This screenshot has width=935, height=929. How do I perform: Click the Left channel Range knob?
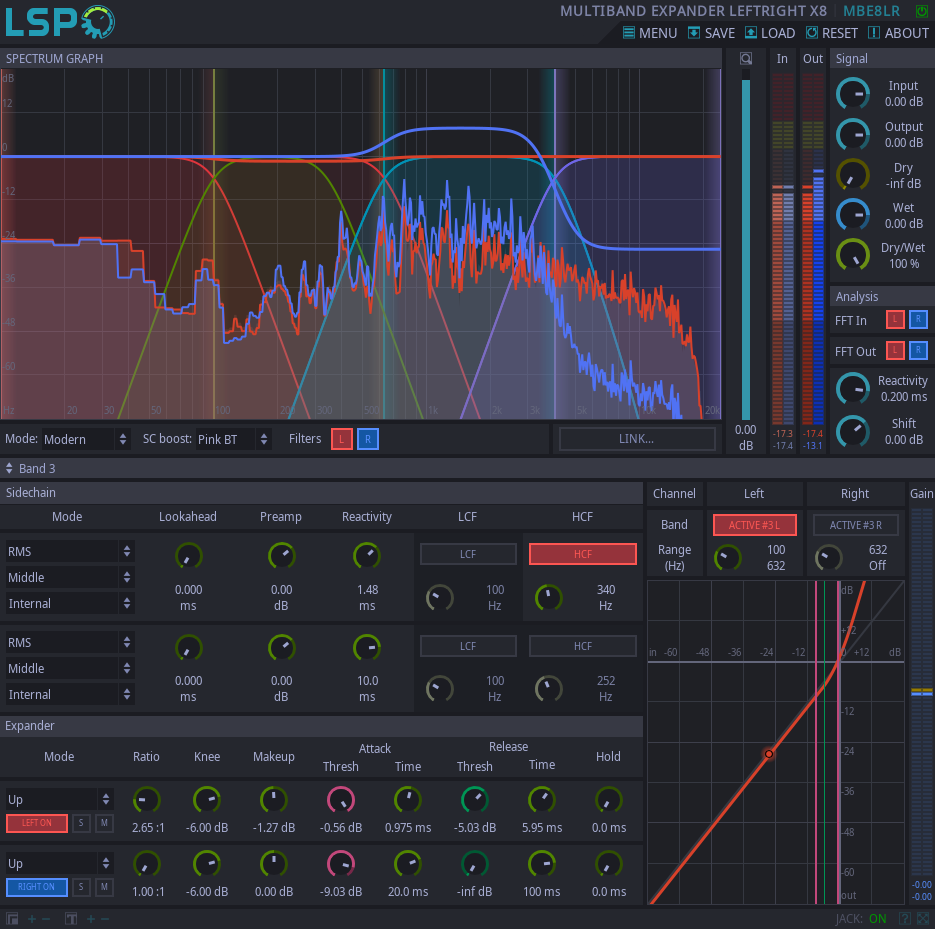click(728, 558)
